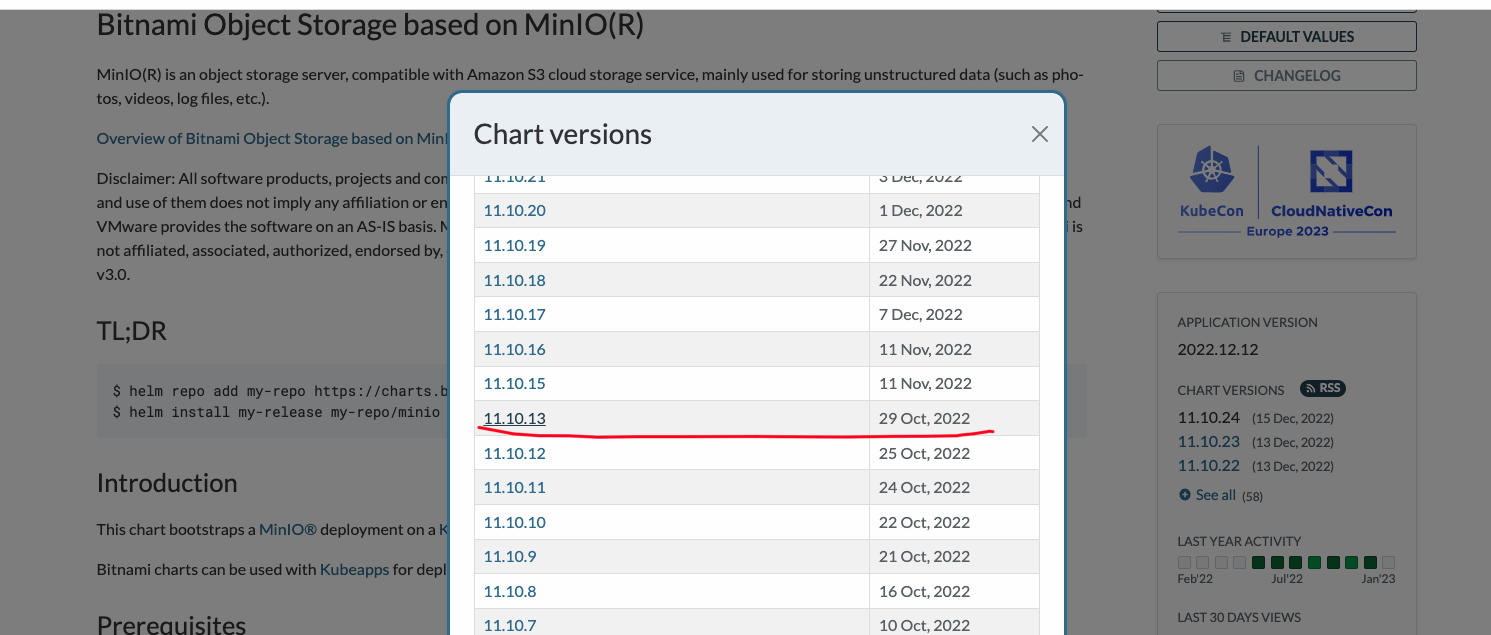The image size is (1491, 635).
Task: Open the DEFAULT VALUES button
Action: [x=1286, y=37]
